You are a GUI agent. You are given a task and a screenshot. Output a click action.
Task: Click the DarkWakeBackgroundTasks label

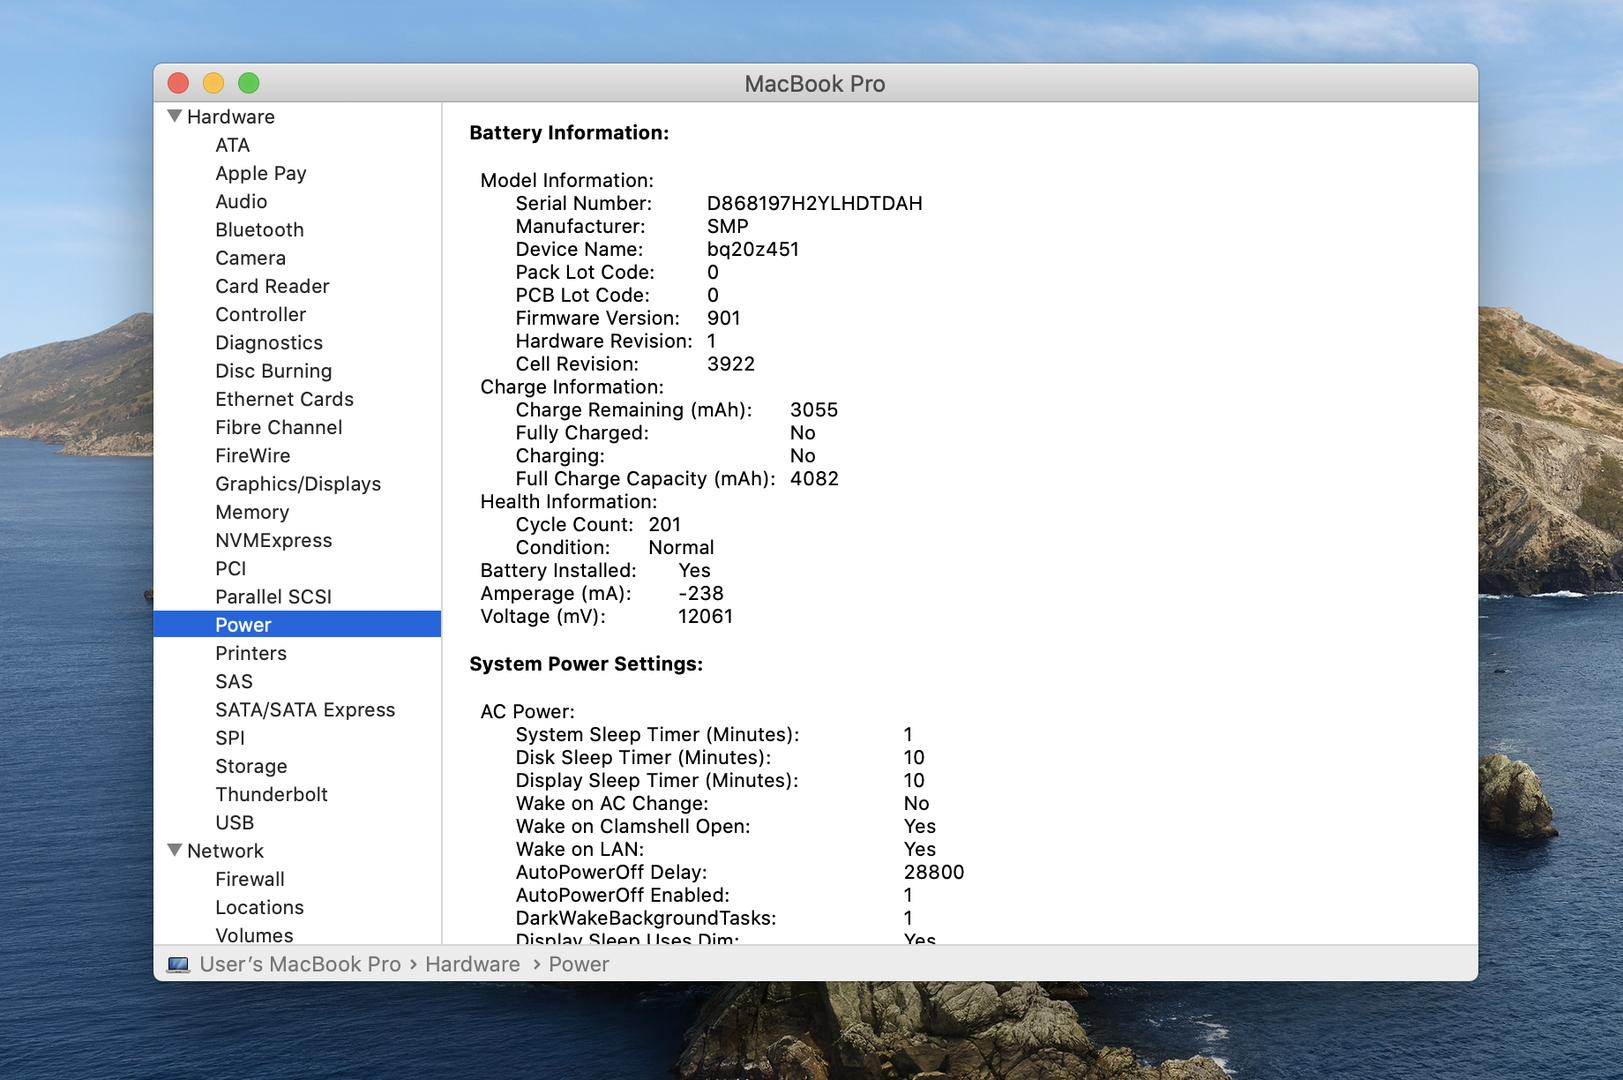[646, 918]
